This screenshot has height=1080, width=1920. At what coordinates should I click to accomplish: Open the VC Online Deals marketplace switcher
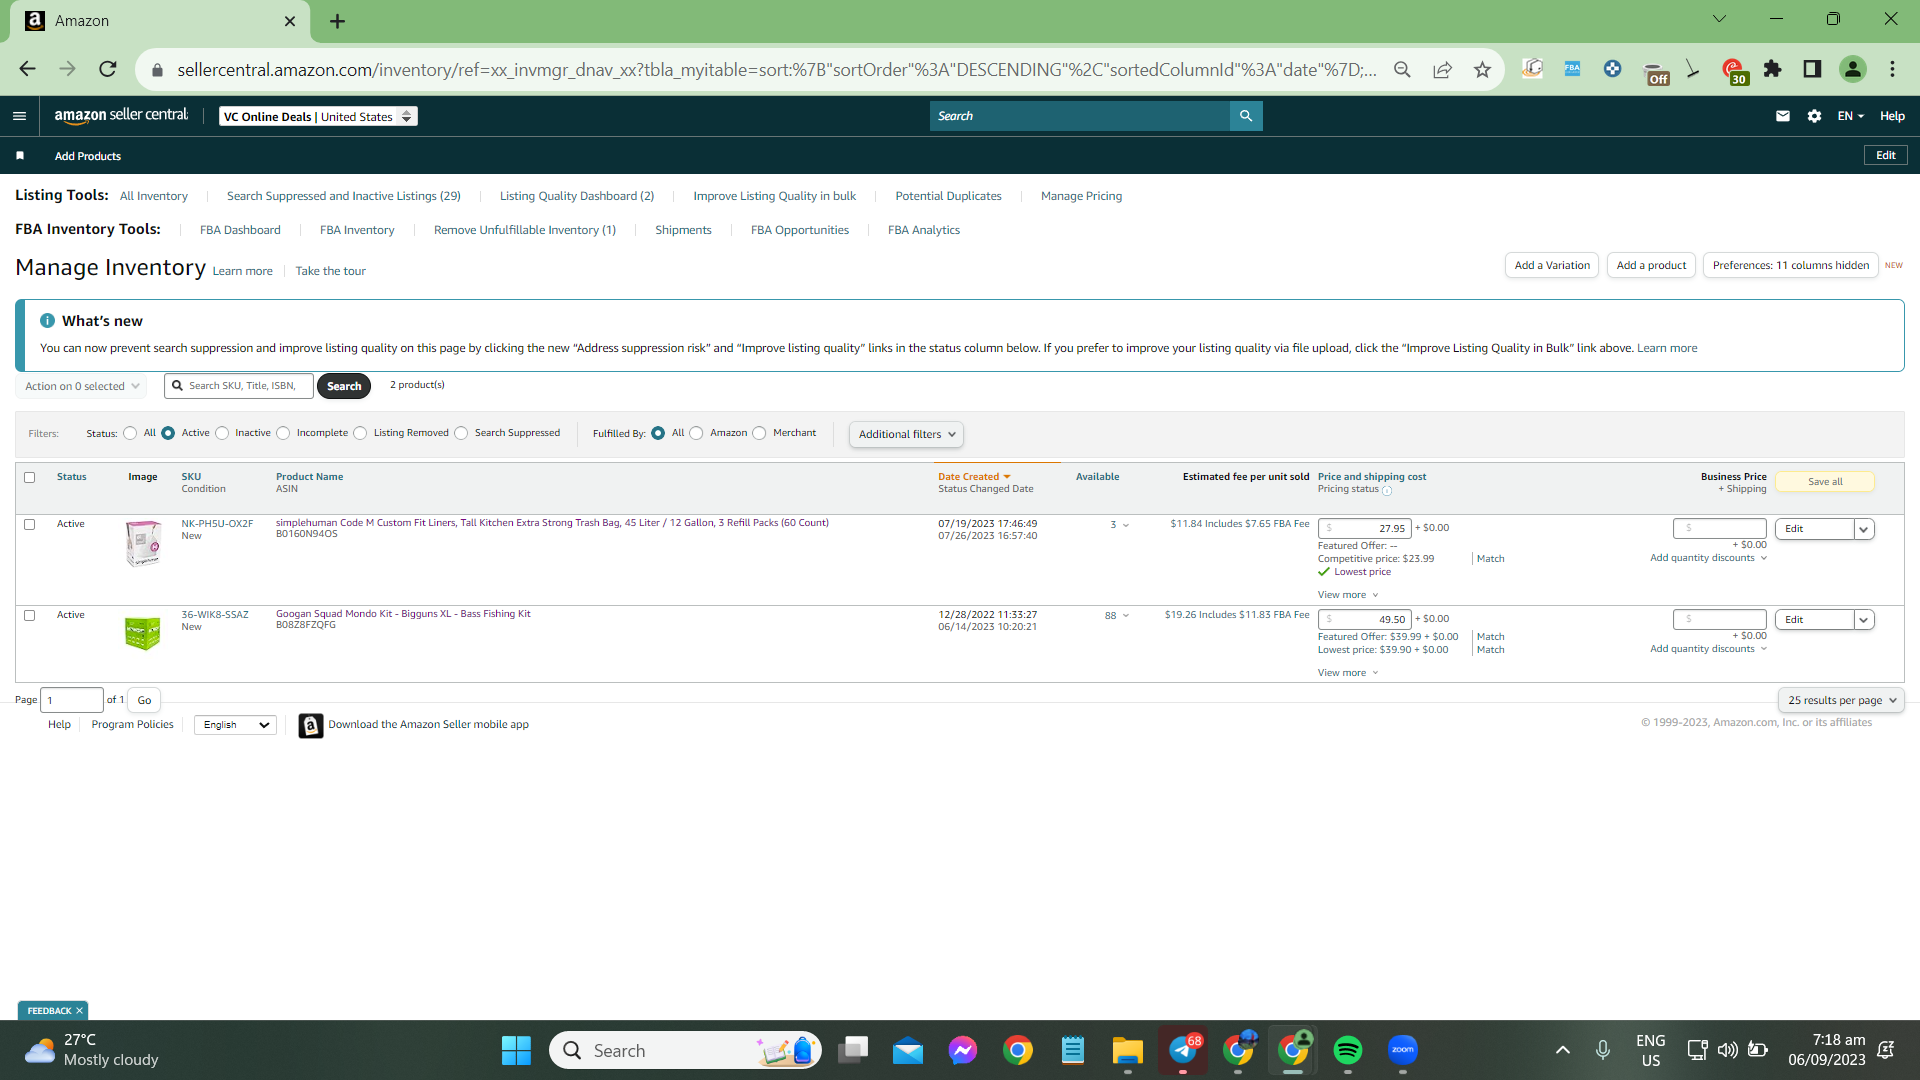(x=318, y=117)
